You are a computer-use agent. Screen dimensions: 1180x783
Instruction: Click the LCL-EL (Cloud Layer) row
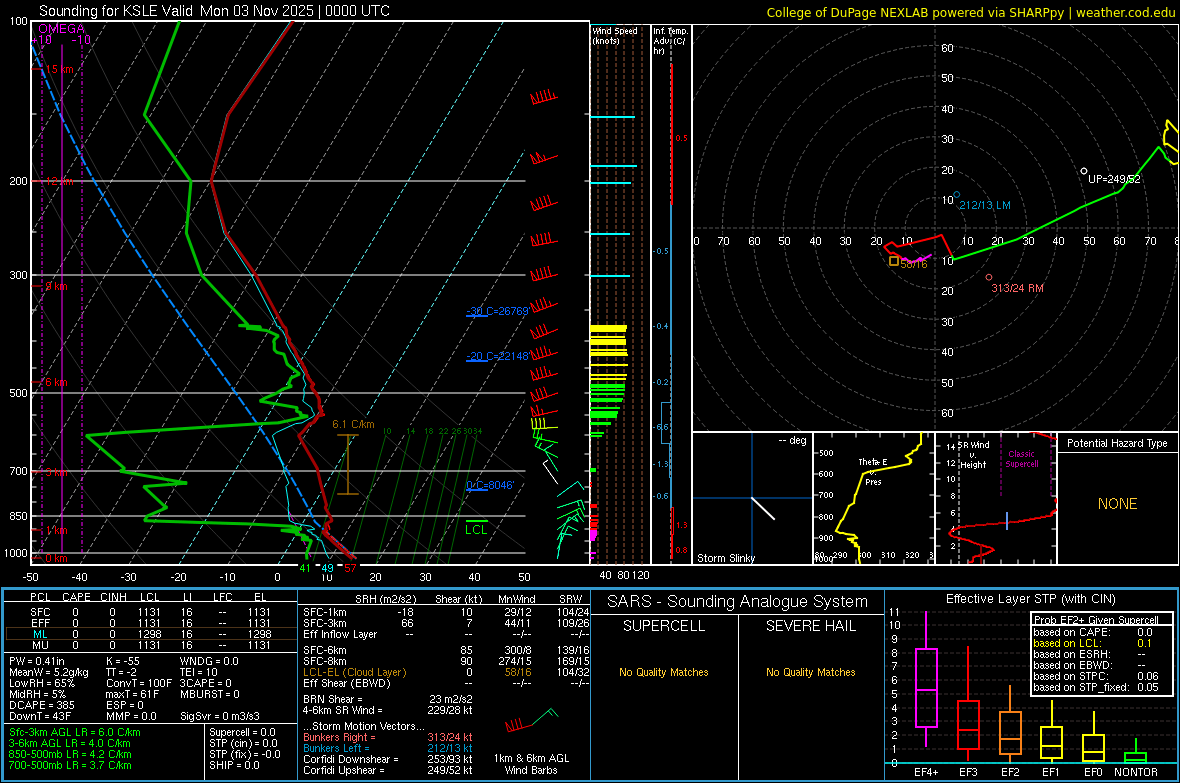pyautogui.click(x=446, y=672)
